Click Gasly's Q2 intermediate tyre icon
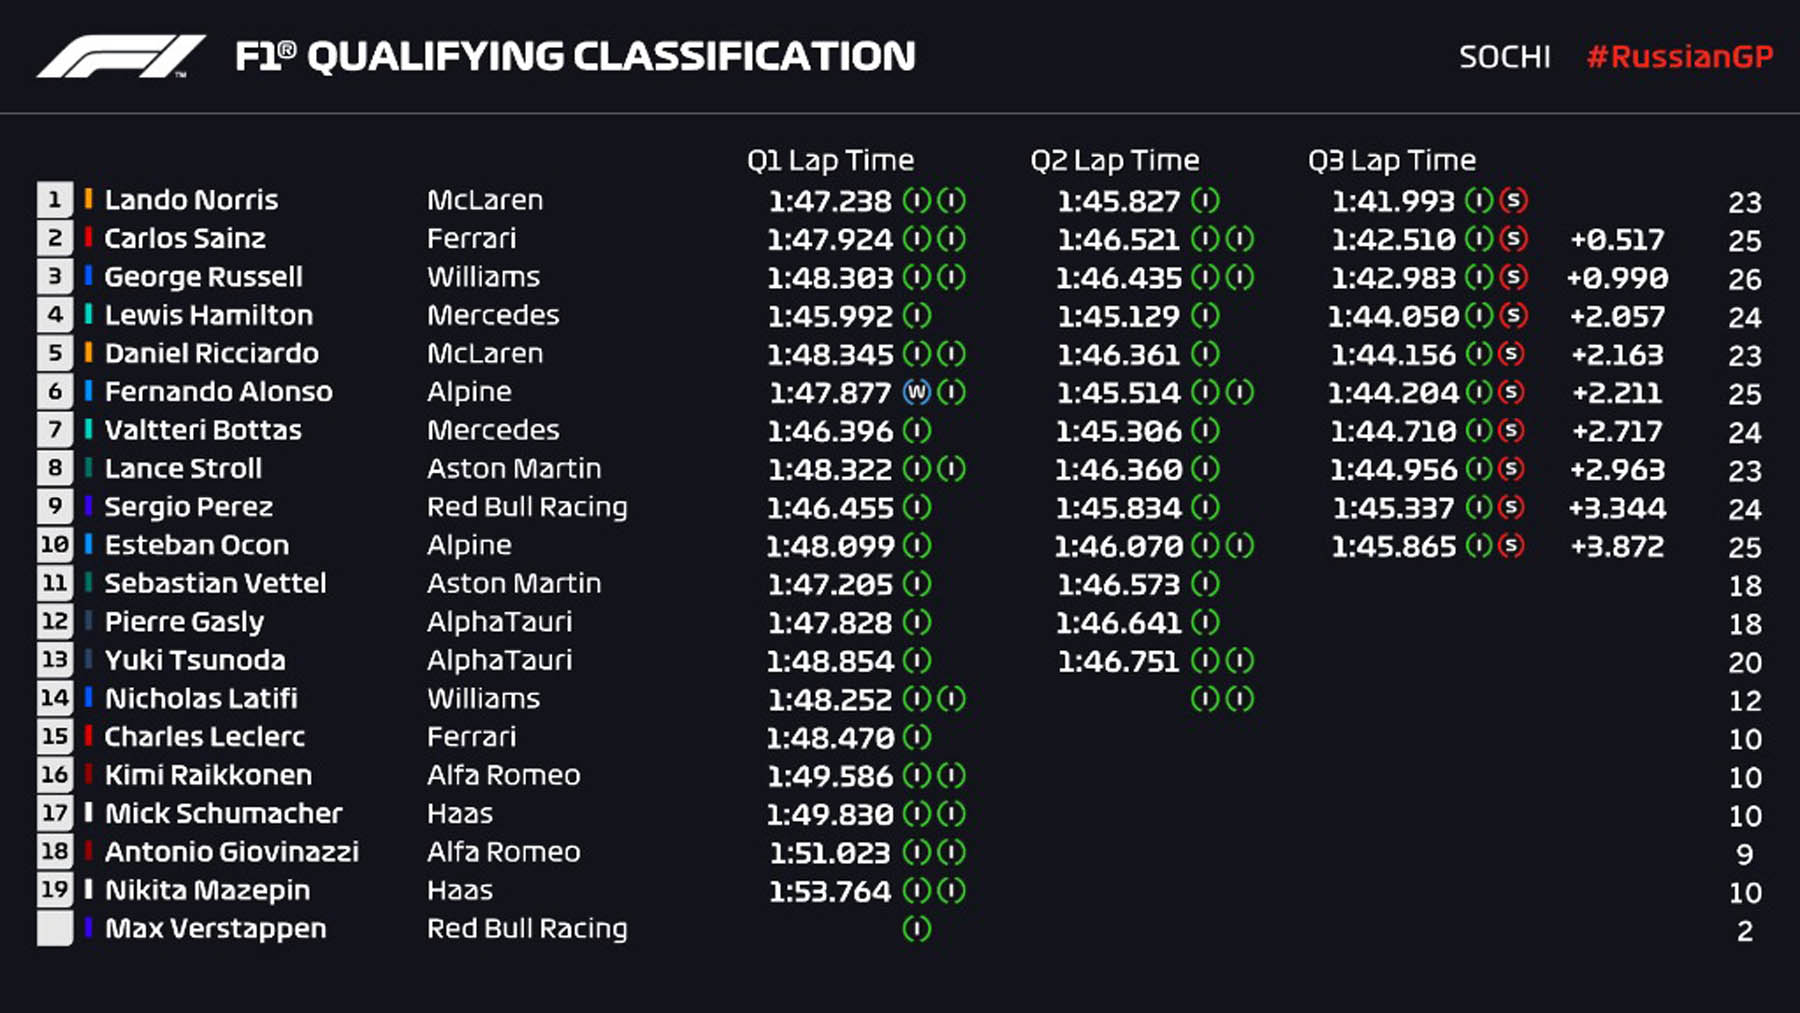The height and width of the screenshot is (1013, 1800). tap(1205, 623)
